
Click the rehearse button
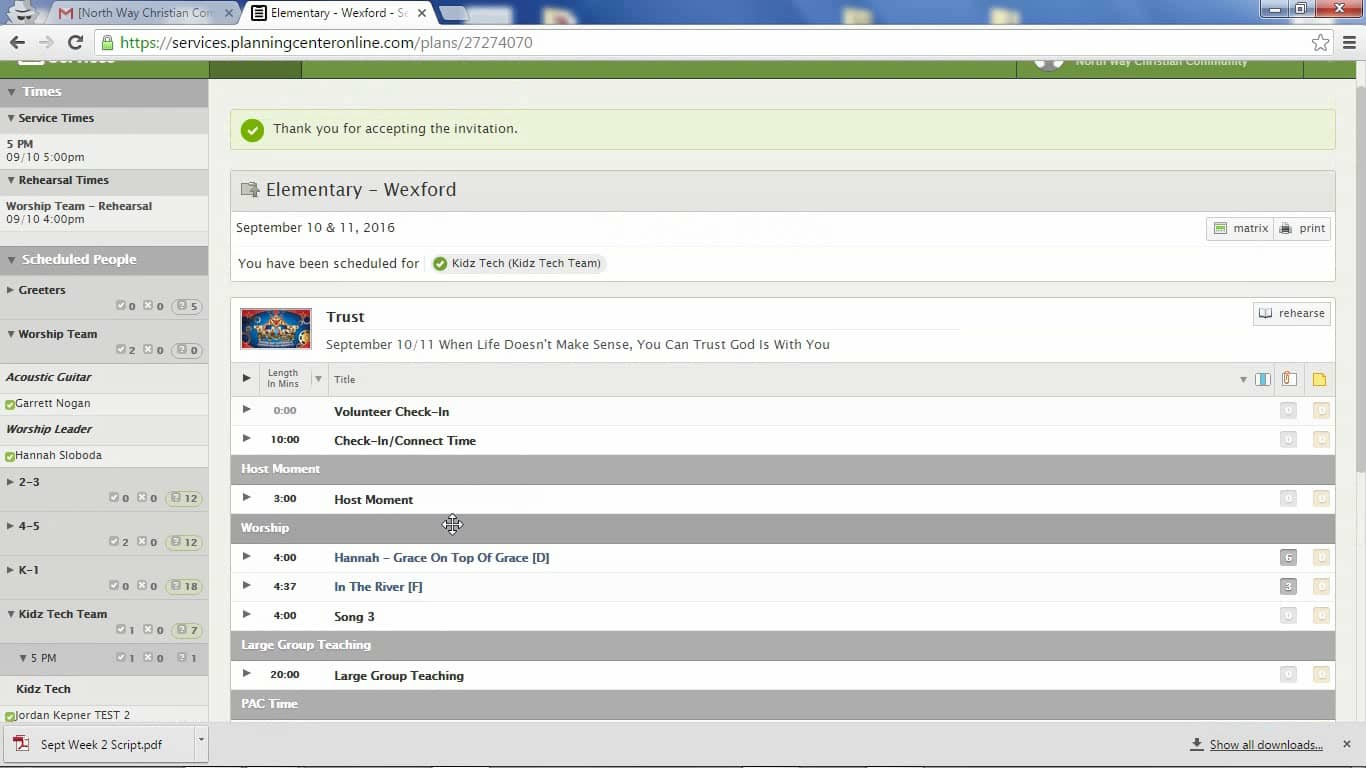coord(1291,313)
